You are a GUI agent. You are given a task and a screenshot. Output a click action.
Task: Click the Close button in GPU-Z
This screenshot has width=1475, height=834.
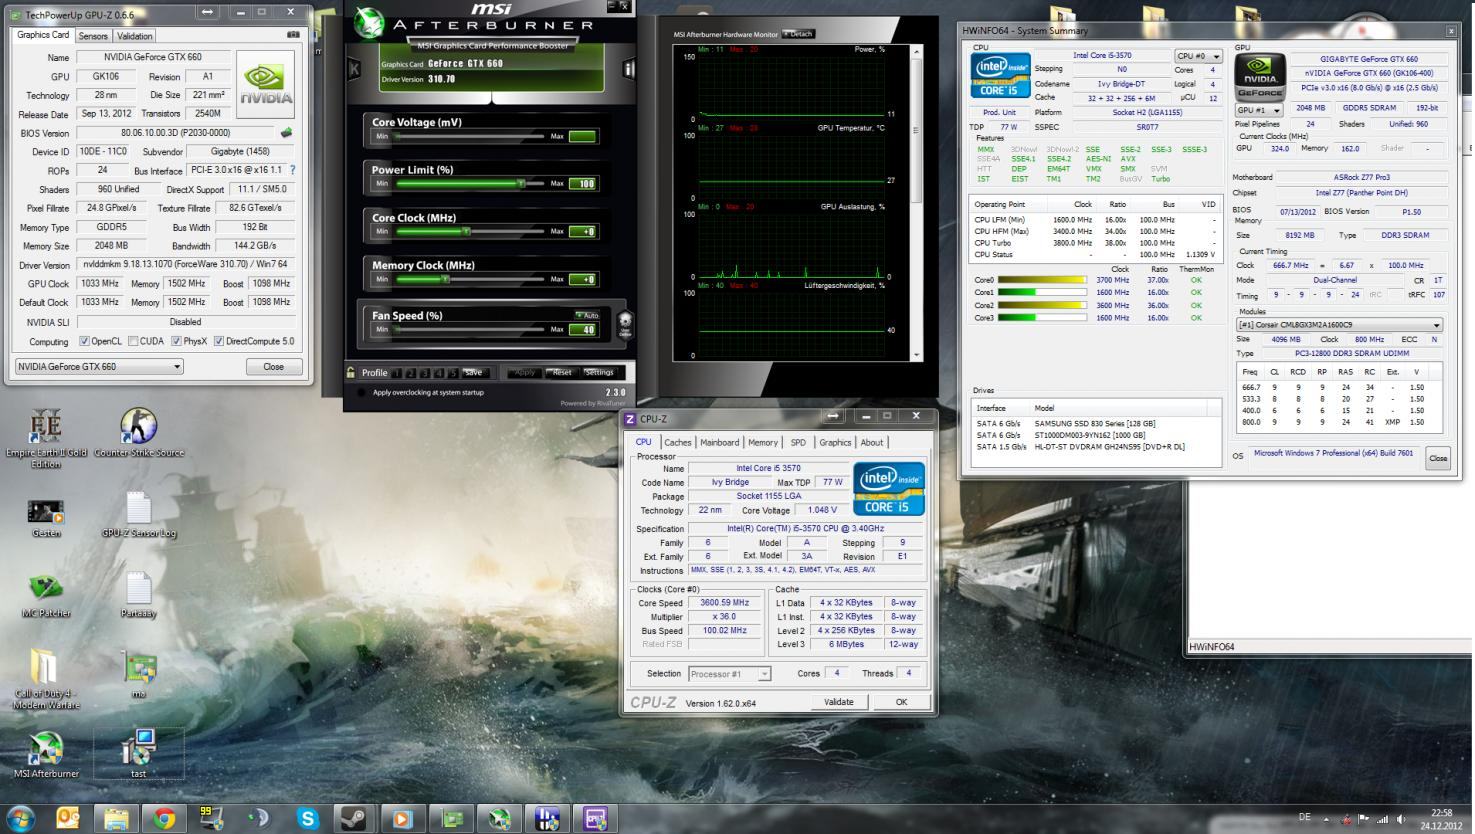tap(273, 367)
